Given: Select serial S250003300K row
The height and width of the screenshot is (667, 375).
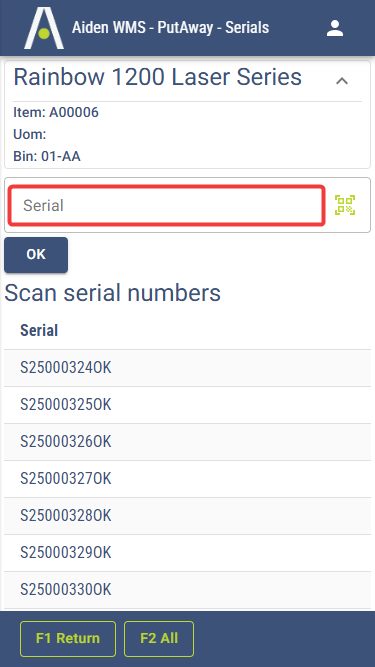Looking at the screenshot, I should pos(188,590).
